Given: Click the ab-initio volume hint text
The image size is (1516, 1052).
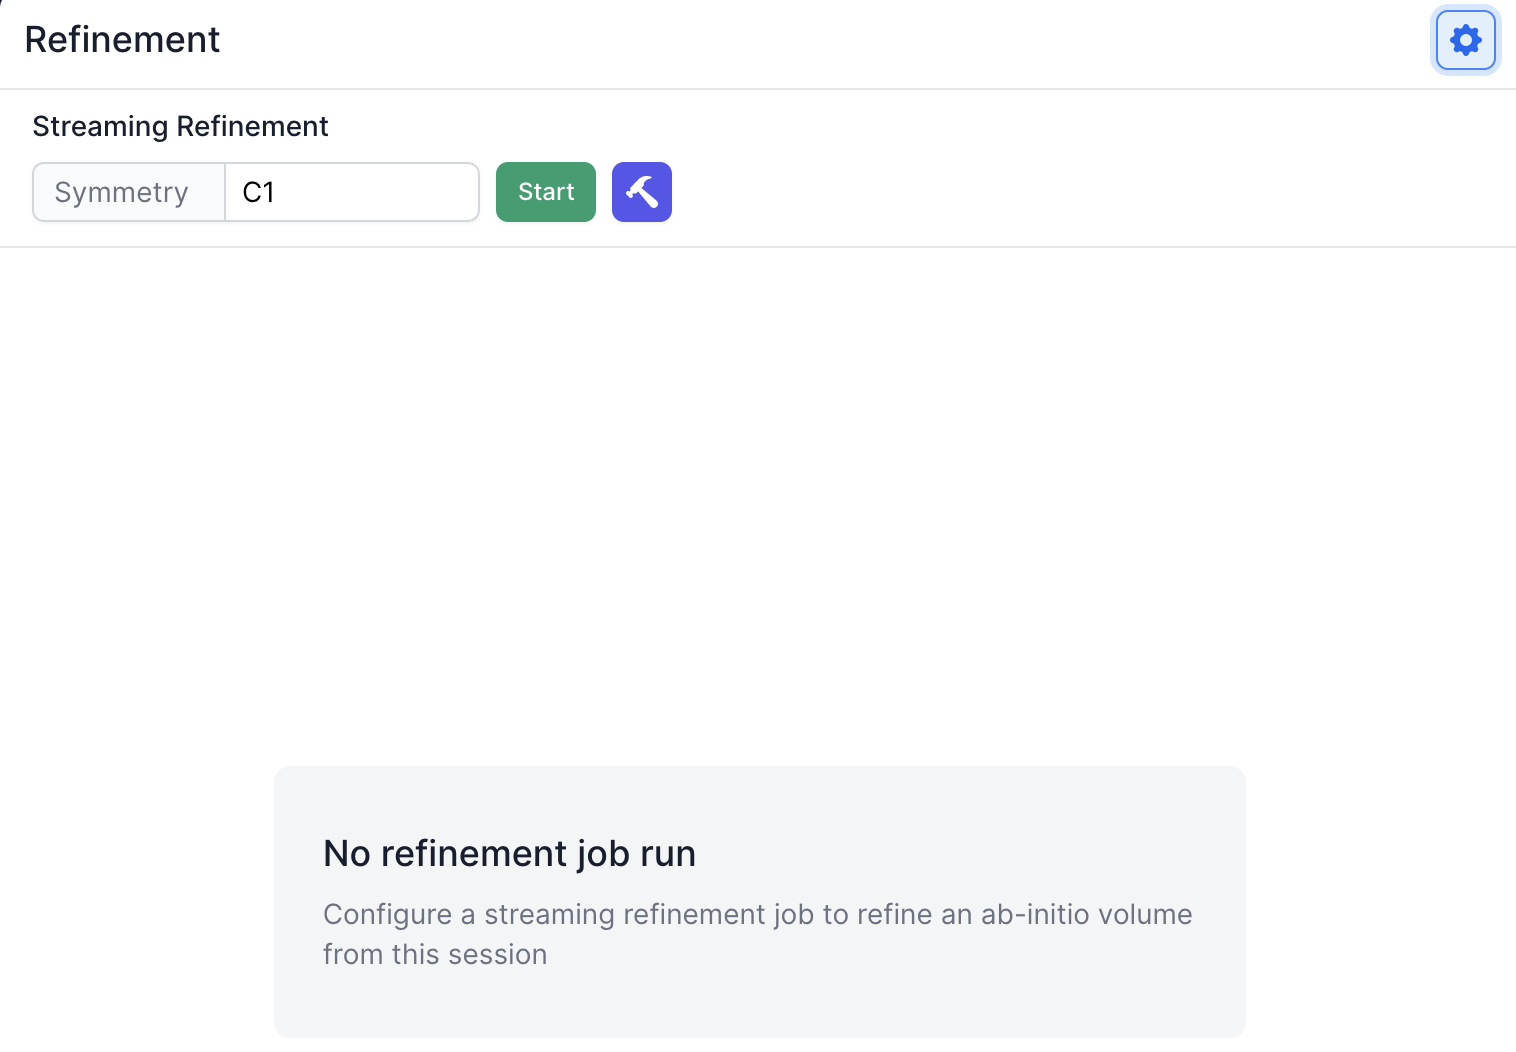Looking at the screenshot, I should (x=757, y=934).
